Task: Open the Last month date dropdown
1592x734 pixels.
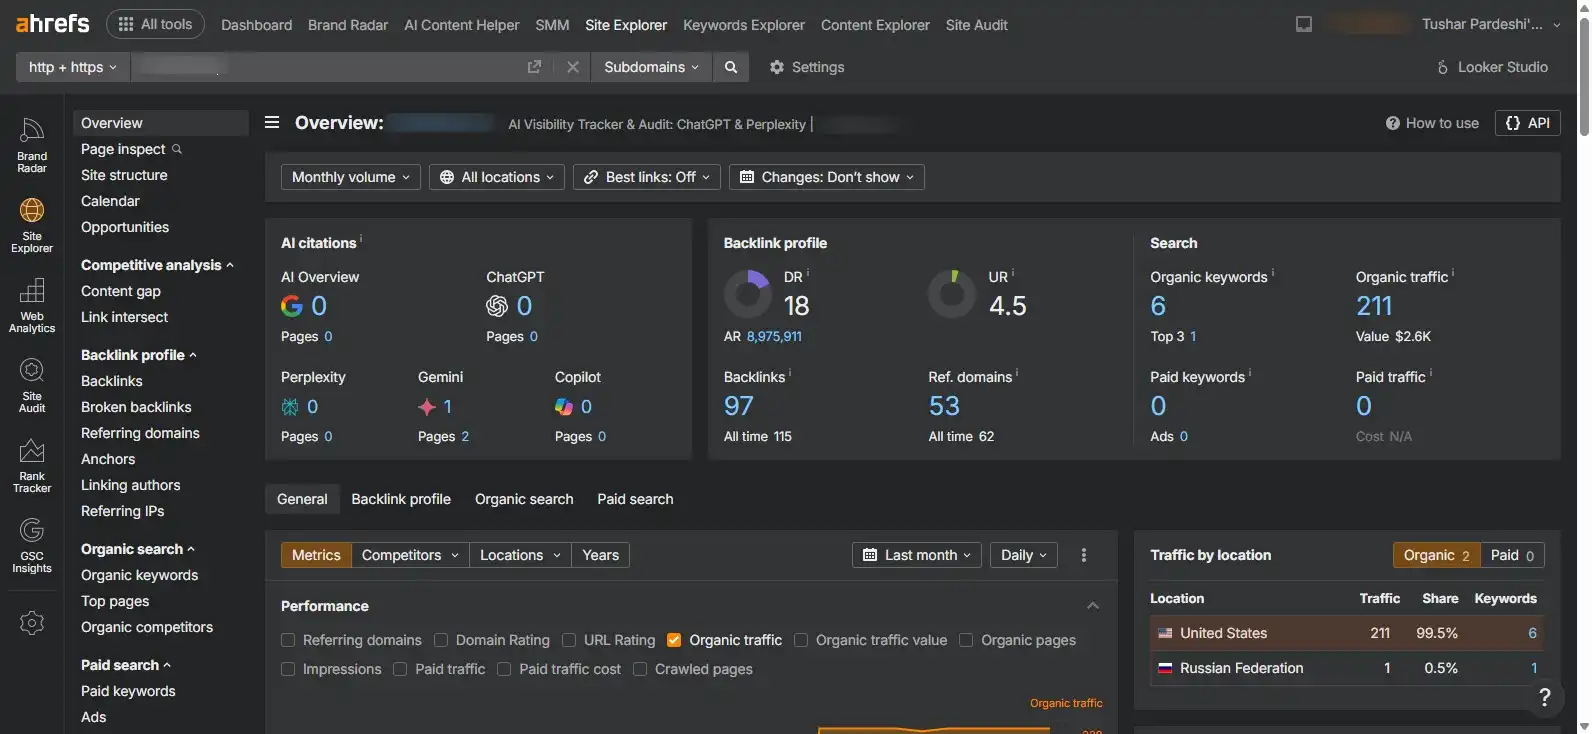Action: click(917, 555)
